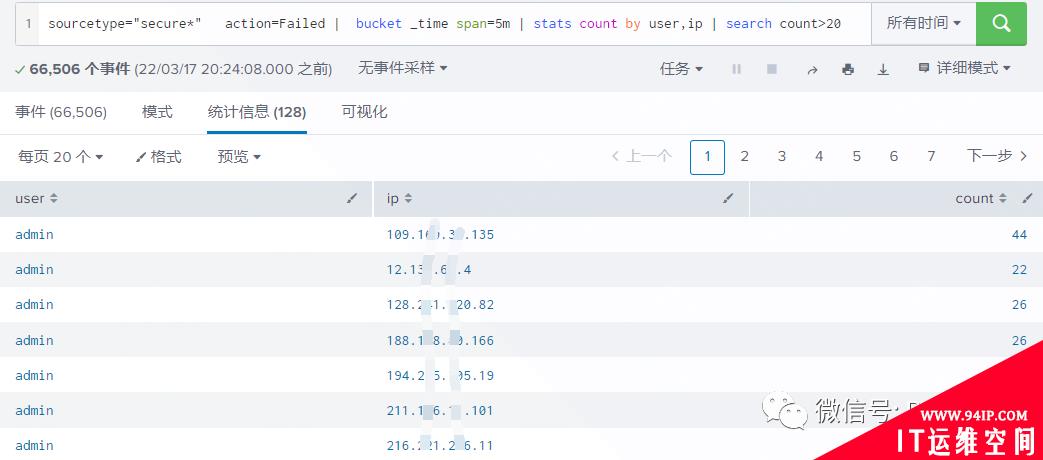
Task: Click into the search query input field
Action: (x=452, y=24)
